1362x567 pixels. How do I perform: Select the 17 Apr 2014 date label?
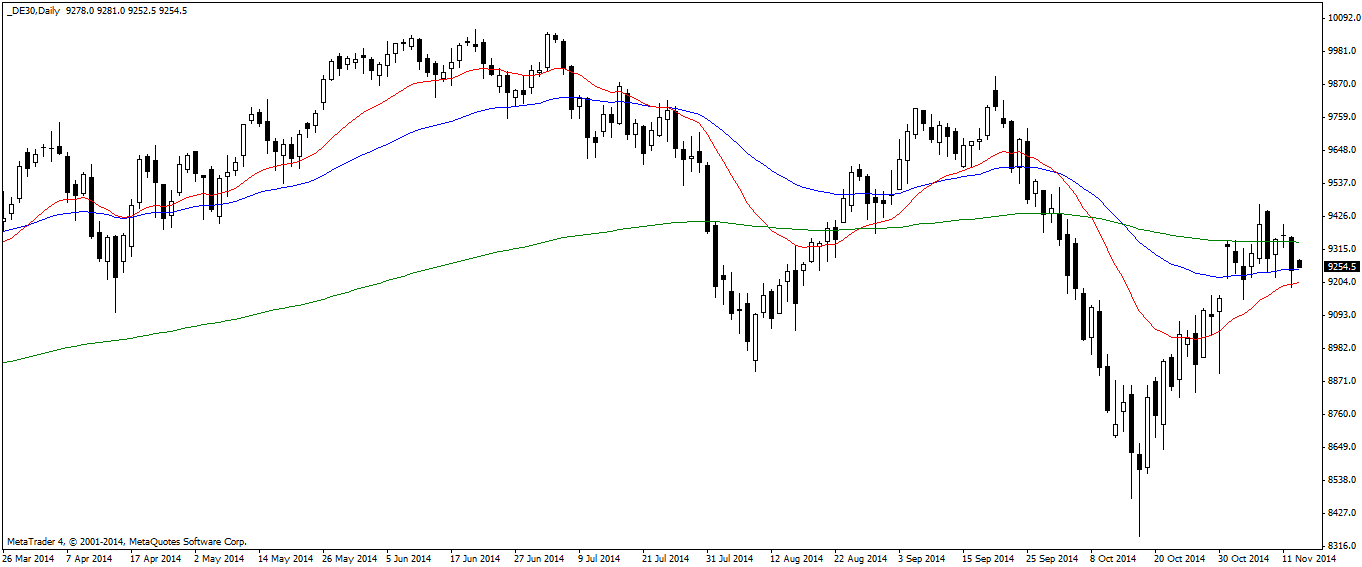coord(156,558)
